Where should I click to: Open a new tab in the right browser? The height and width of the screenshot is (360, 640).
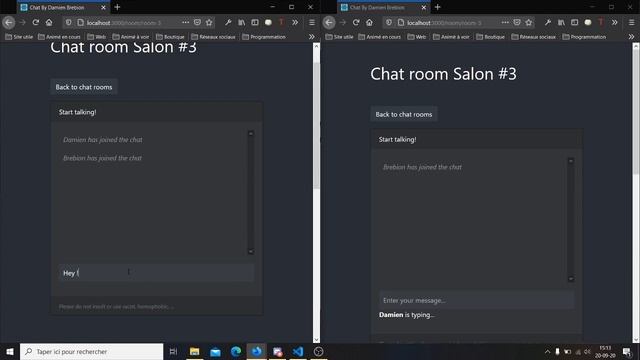pos(438,7)
